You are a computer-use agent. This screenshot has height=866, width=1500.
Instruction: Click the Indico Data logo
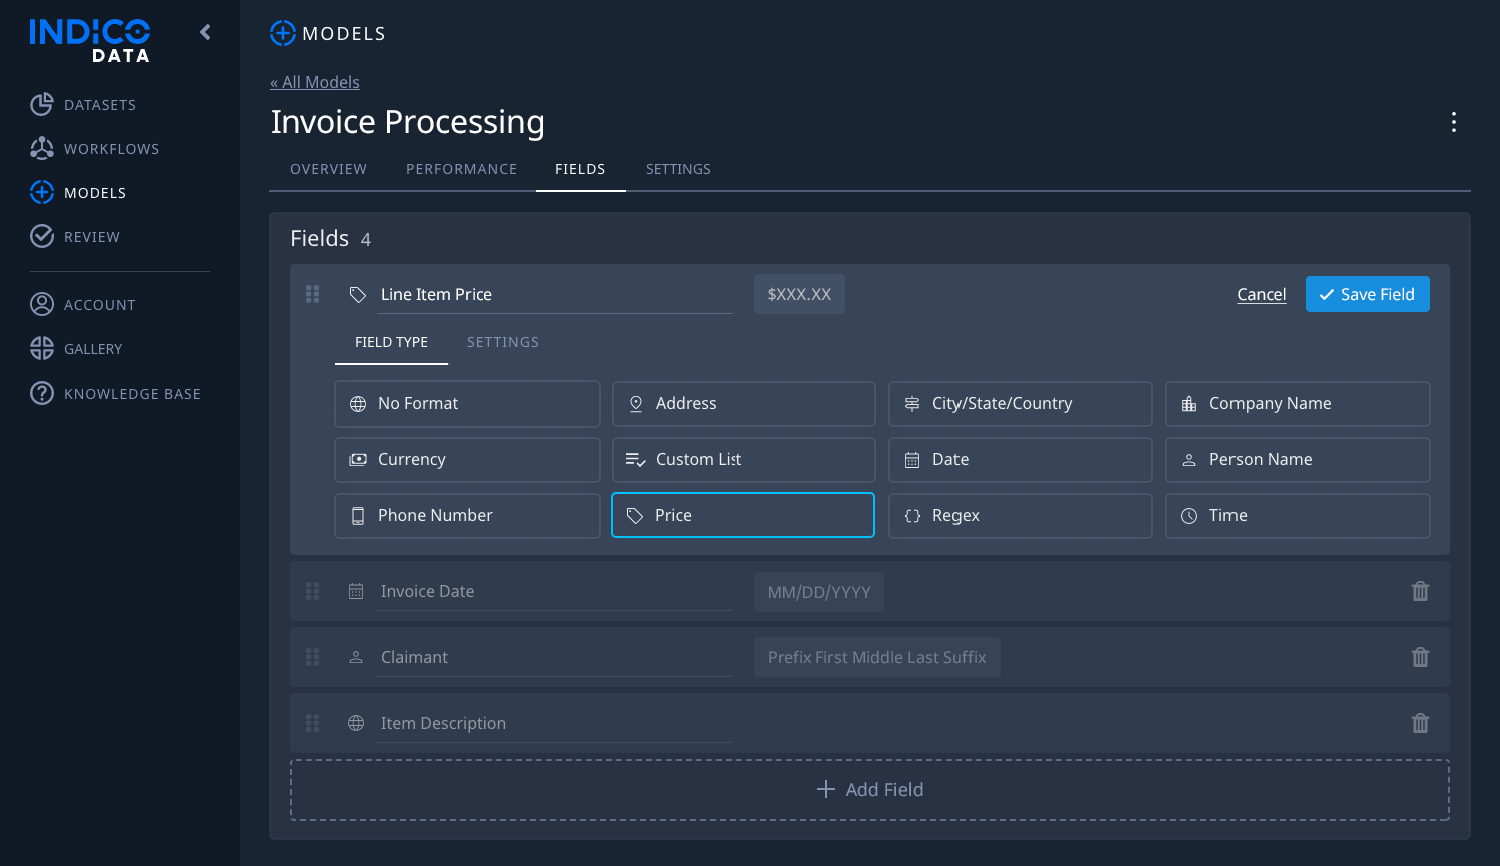88,40
